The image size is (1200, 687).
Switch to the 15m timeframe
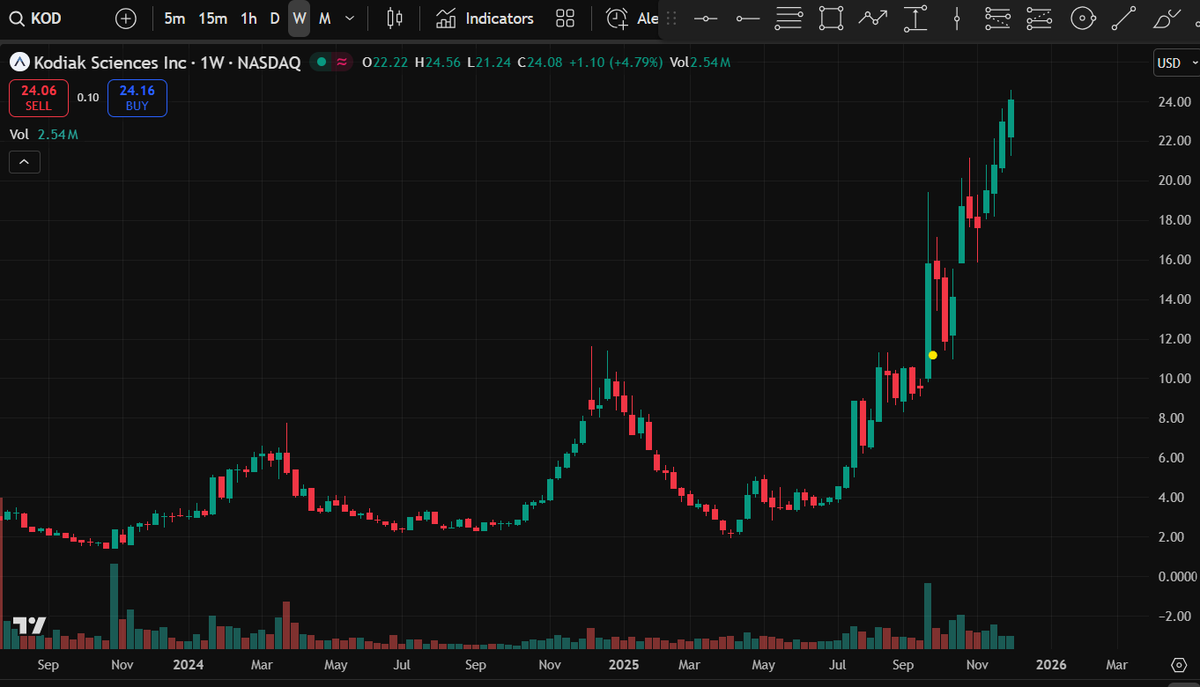[x=212, y=18]
